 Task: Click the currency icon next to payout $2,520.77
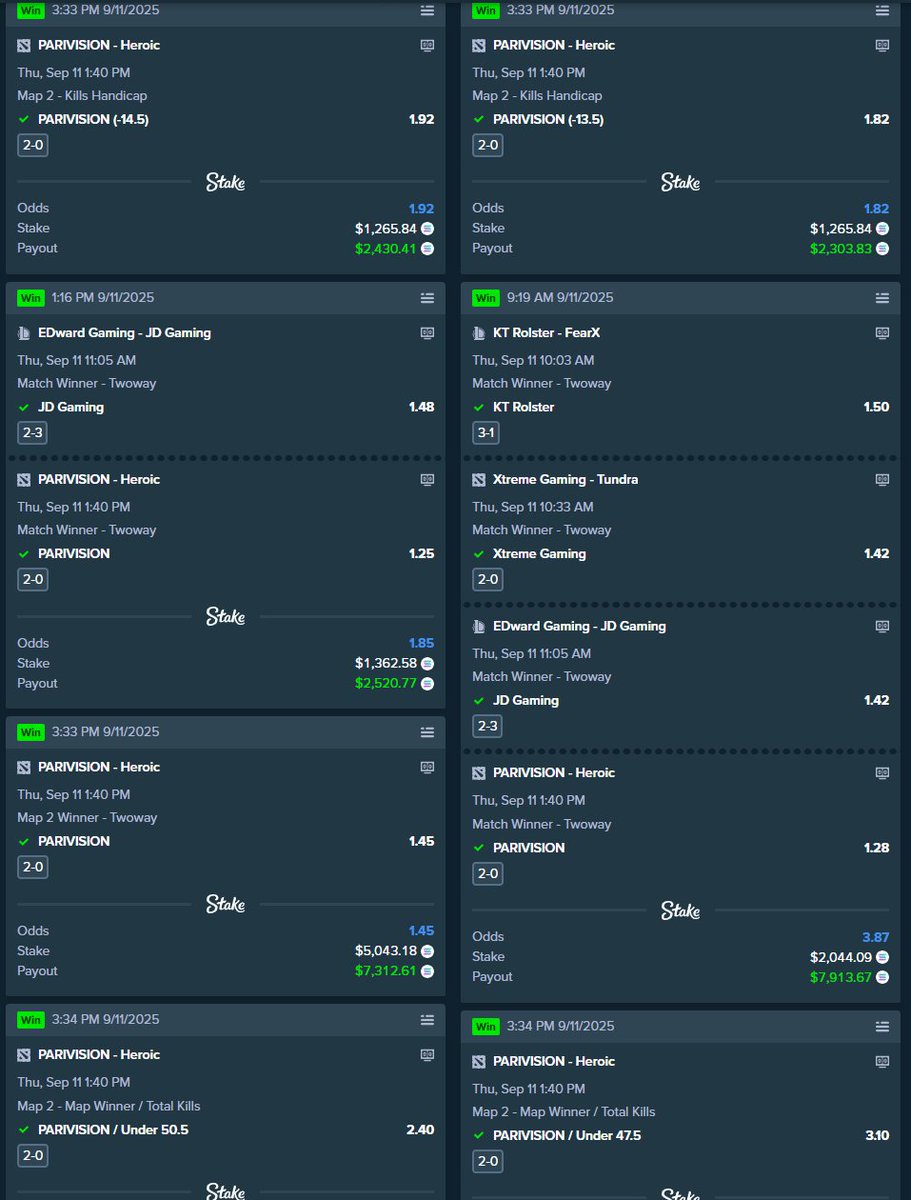[427, 683]
